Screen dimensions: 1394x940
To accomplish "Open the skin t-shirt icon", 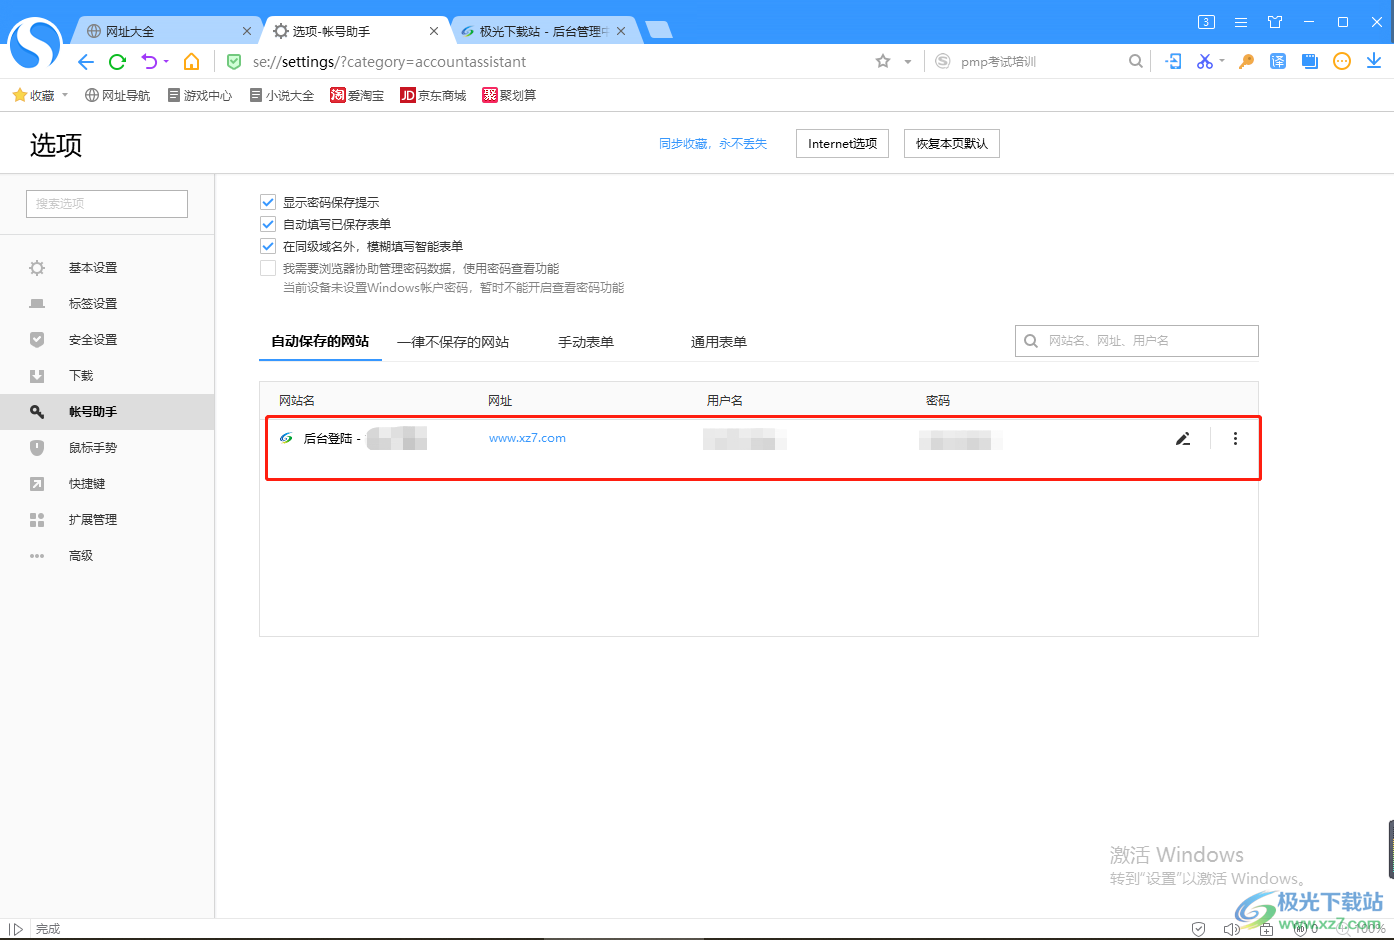I will point(1275,22).
